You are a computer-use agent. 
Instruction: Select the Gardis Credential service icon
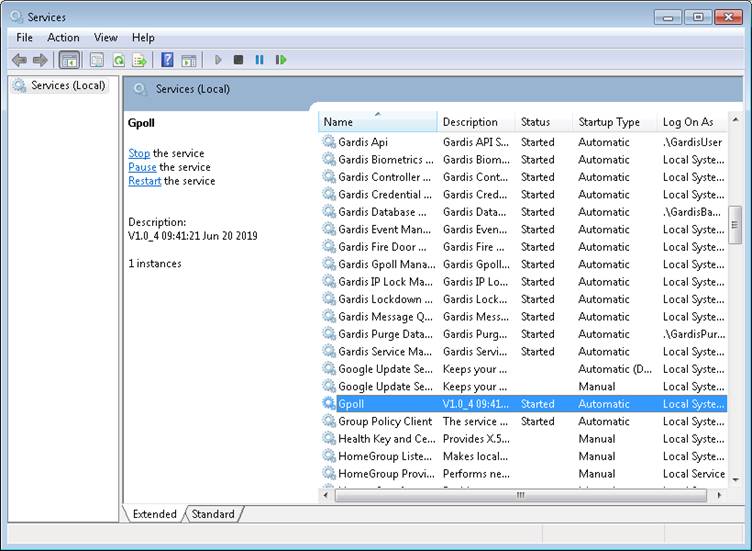point(329,194)
